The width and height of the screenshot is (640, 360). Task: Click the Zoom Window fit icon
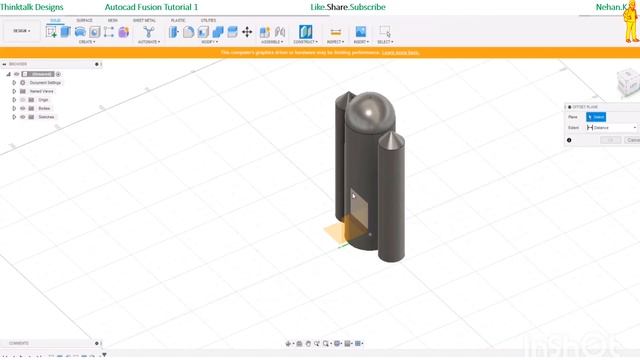click(x=326, y=344)
